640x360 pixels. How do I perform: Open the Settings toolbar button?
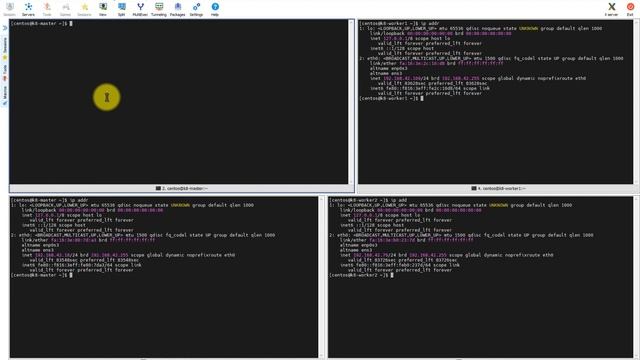tap(196, 9)
